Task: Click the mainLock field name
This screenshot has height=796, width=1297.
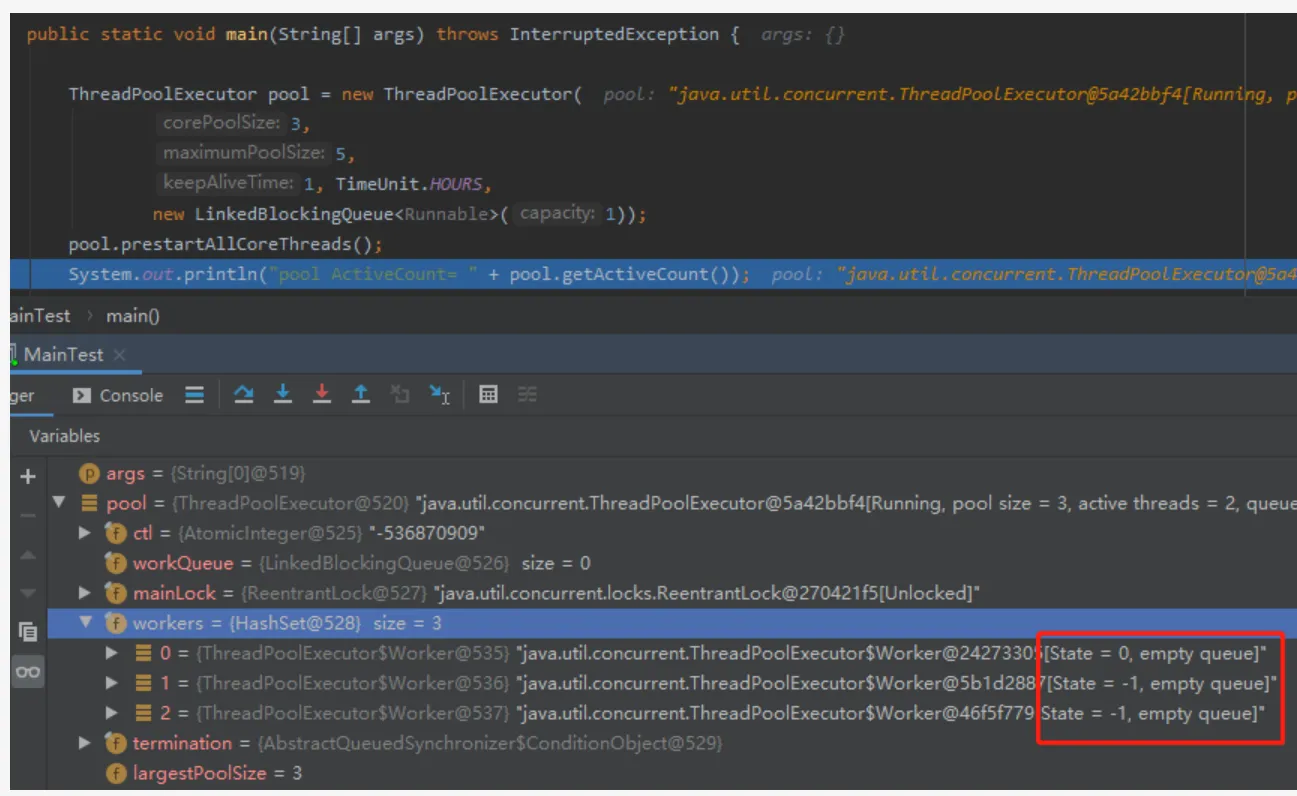Action: (174, 593)
